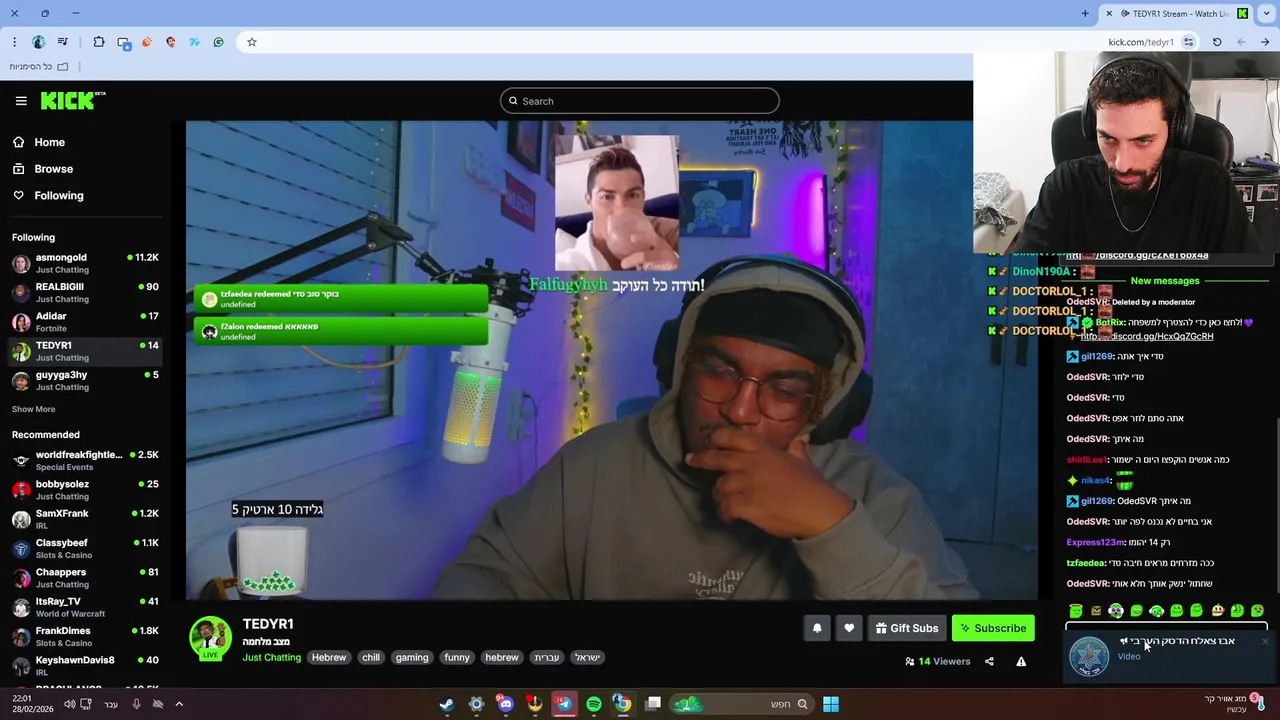Click username tzfaedea in chat

(x=1085, y=563)
